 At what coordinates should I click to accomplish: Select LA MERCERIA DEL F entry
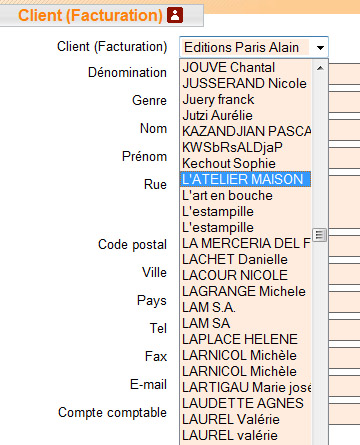[x=245, y=243]
